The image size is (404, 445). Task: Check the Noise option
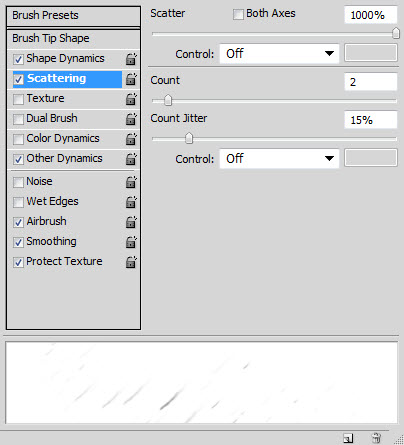18,182
